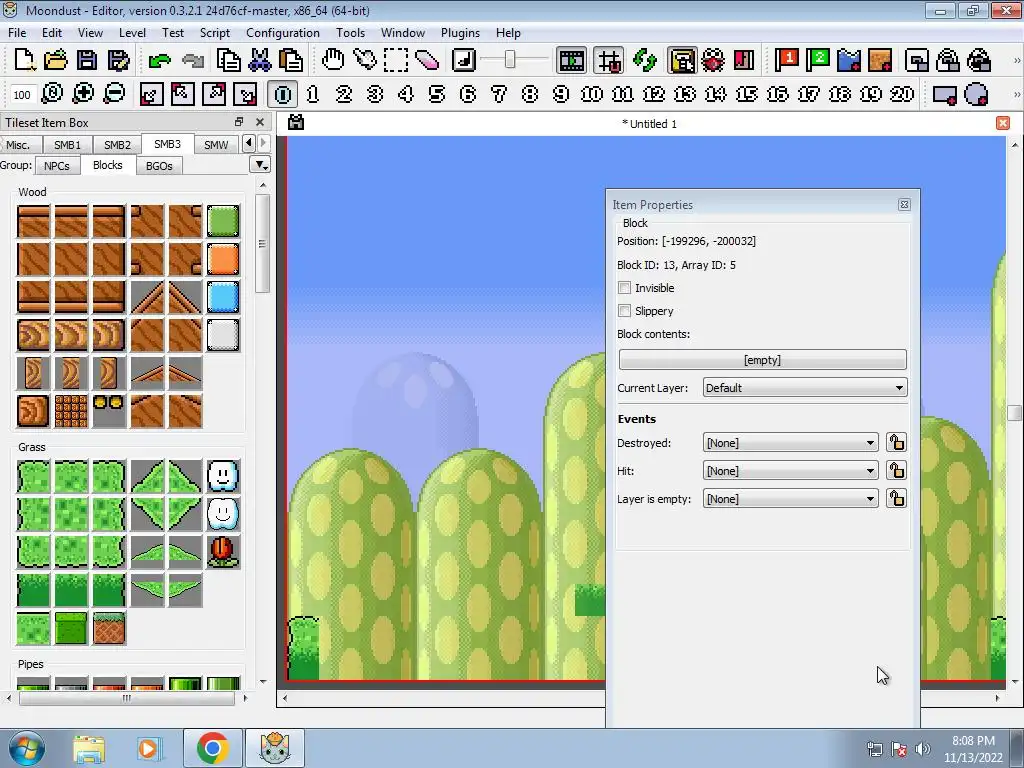Go to top-right section corner
Viewport: 1024px width, 768px height.
[214, 94]
